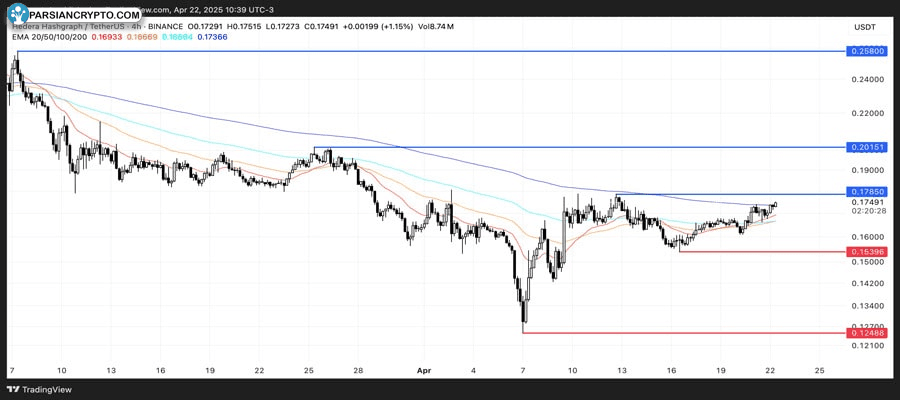Click the 4 date label on time axis
The height and width of the screenshot is (400, 900).
474,371
